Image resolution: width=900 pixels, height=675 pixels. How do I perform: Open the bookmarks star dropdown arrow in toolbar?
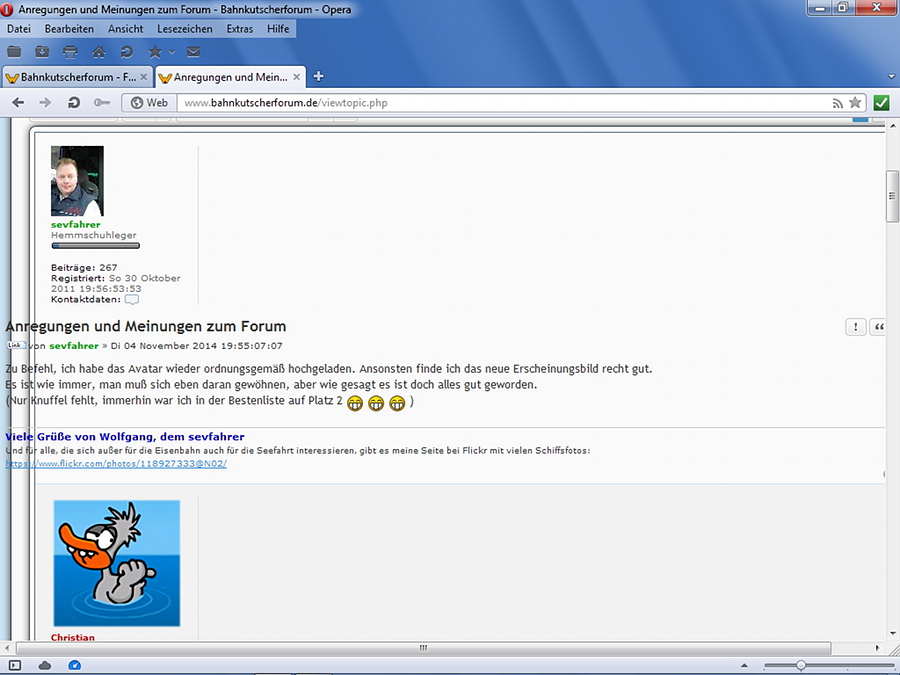pyautogui.click(x=172, y=52)
